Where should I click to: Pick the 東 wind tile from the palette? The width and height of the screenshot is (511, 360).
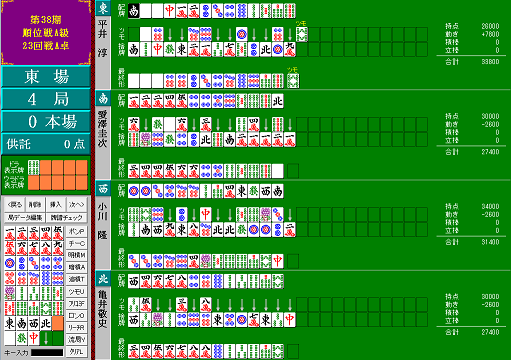[10, 323]
